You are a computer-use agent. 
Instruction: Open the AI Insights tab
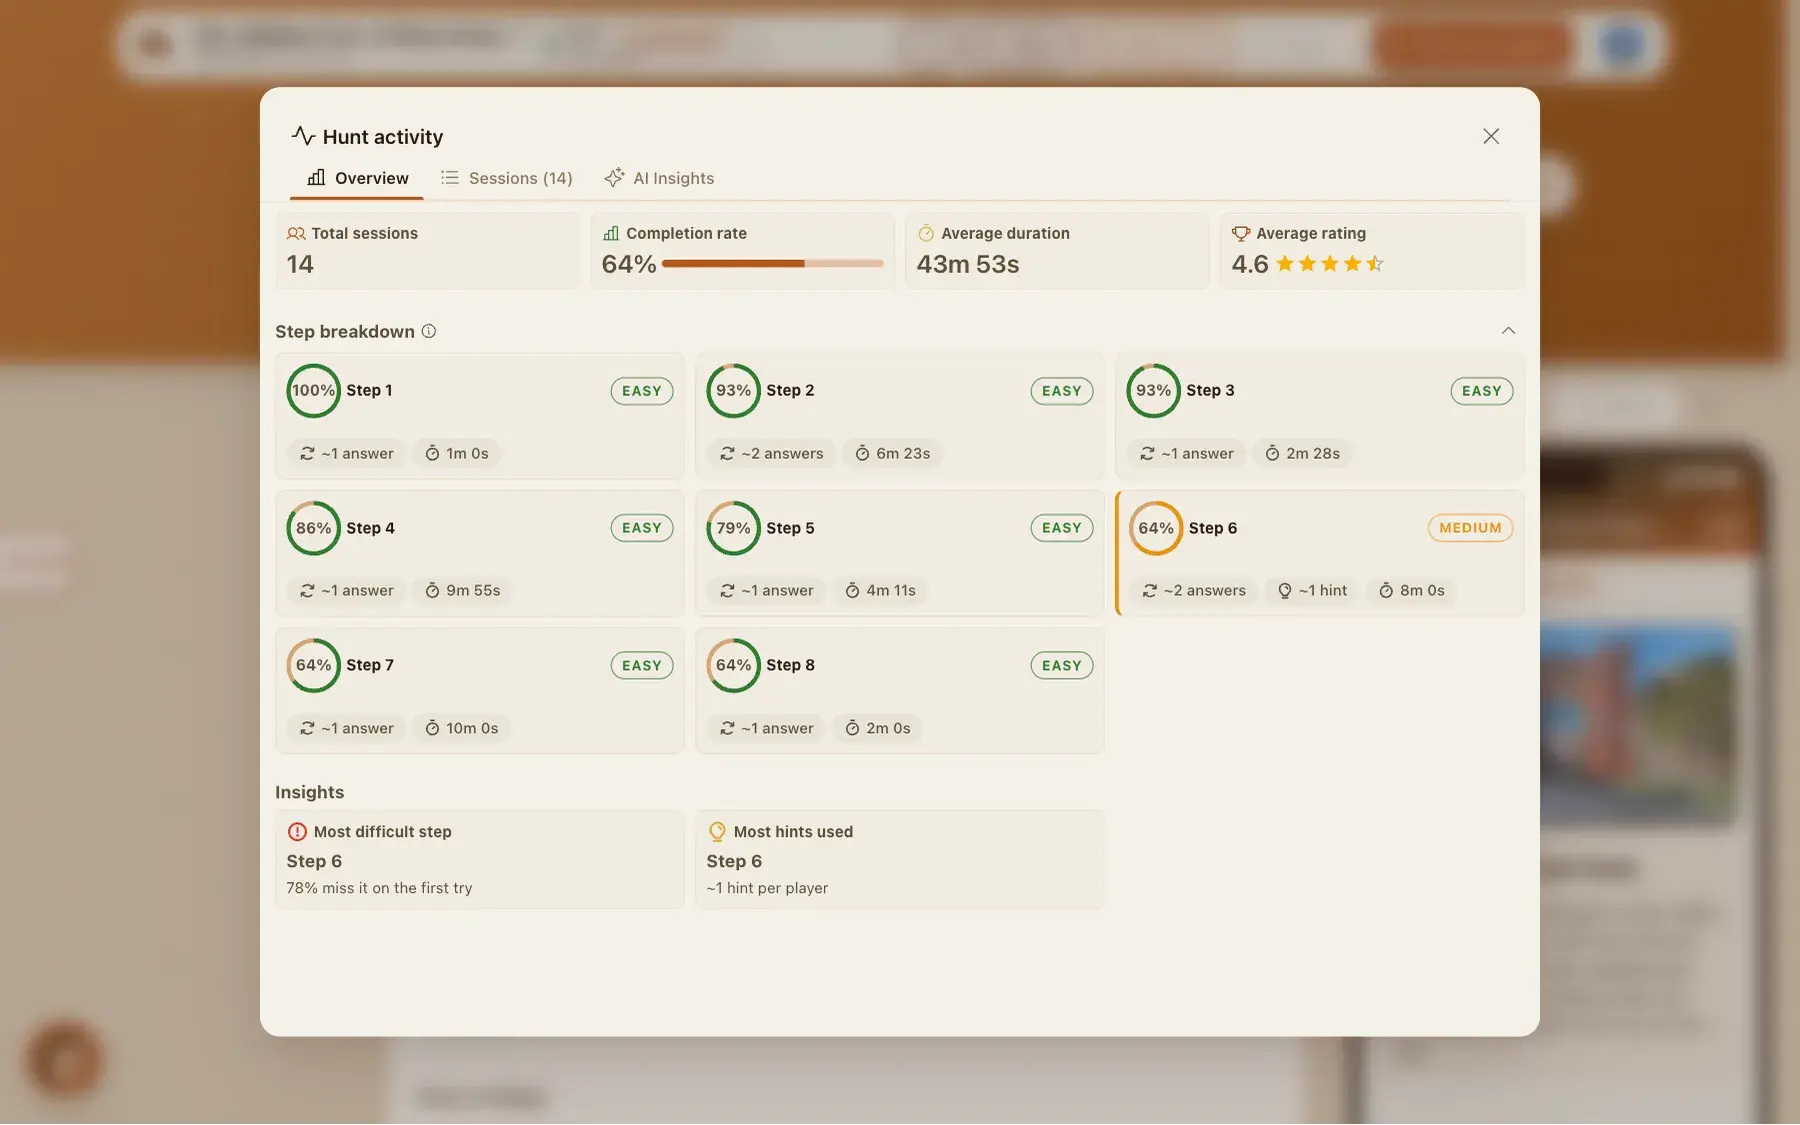(x=659, y=178)
